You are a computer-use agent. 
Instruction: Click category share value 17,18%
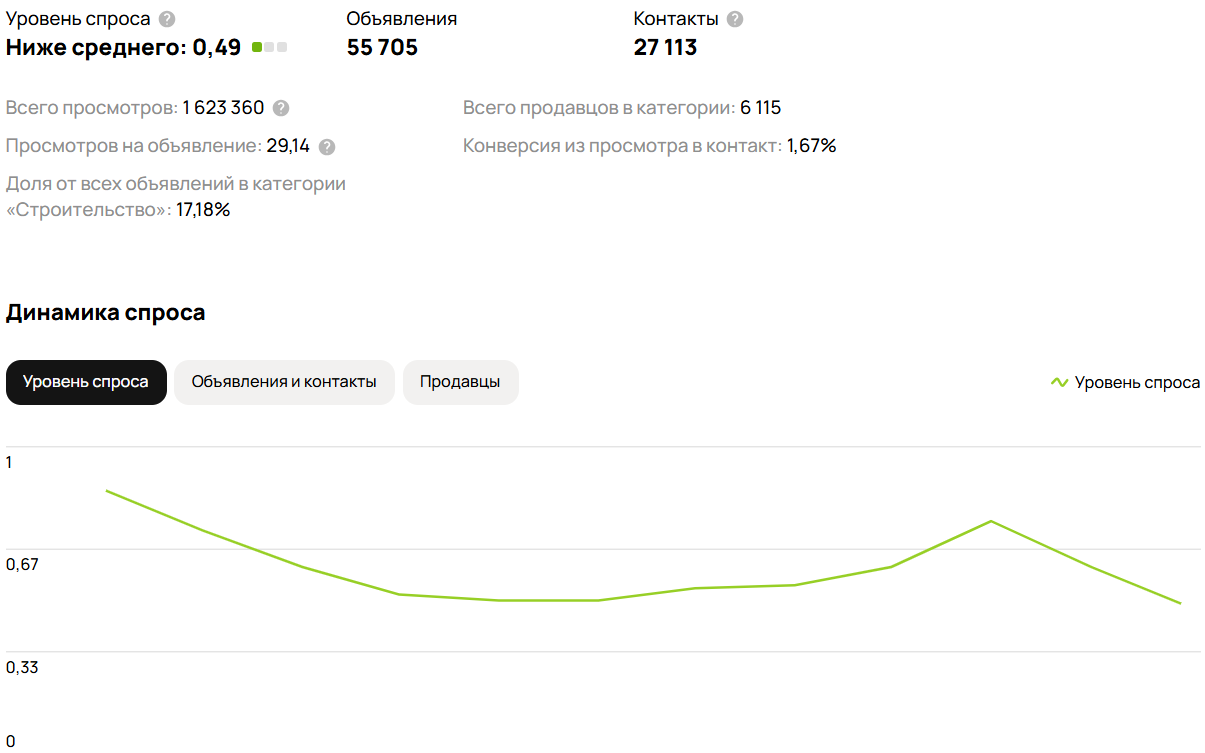(203, 210)
